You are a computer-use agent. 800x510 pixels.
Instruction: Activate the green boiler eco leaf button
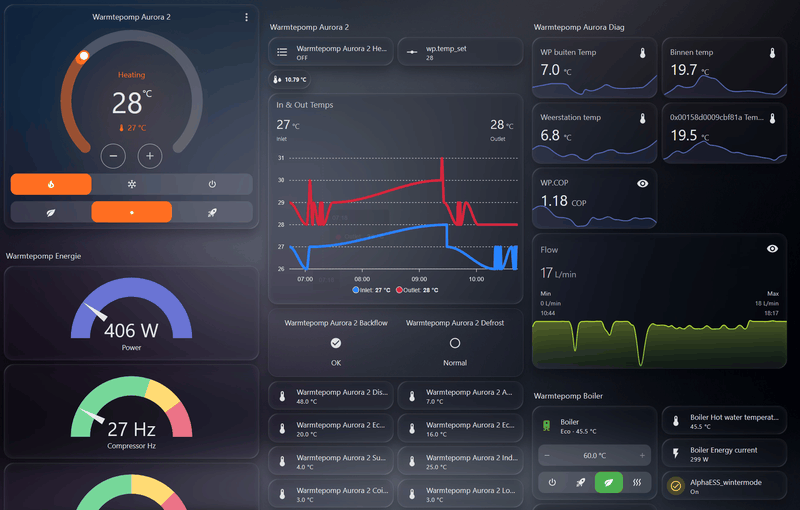tap(609, 482)
